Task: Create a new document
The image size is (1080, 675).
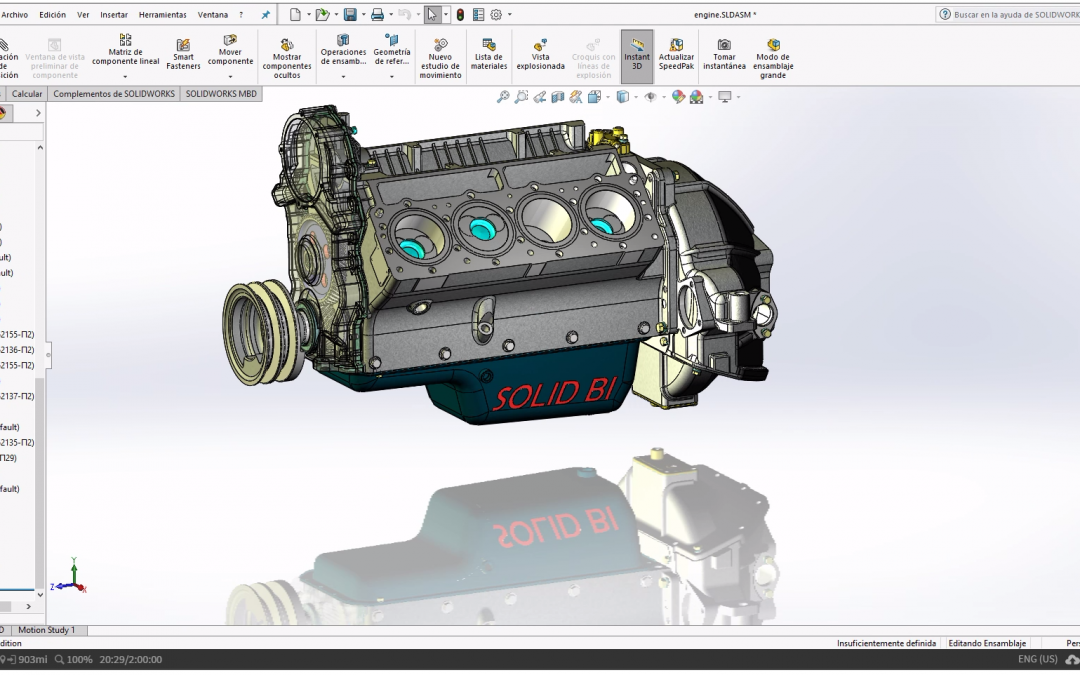Action: point(295,14)
